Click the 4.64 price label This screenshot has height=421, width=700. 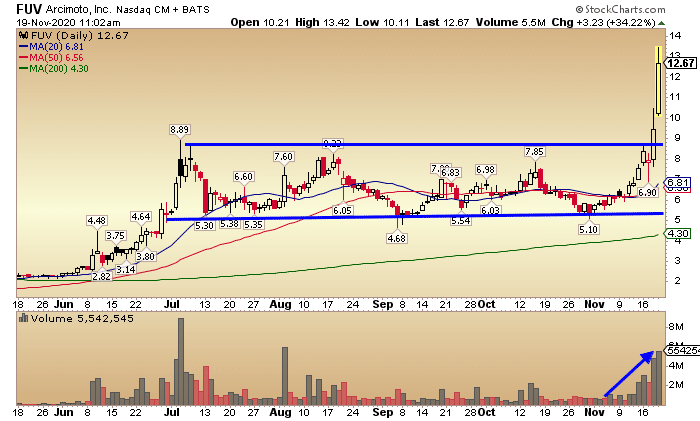[x=141, y=217]
